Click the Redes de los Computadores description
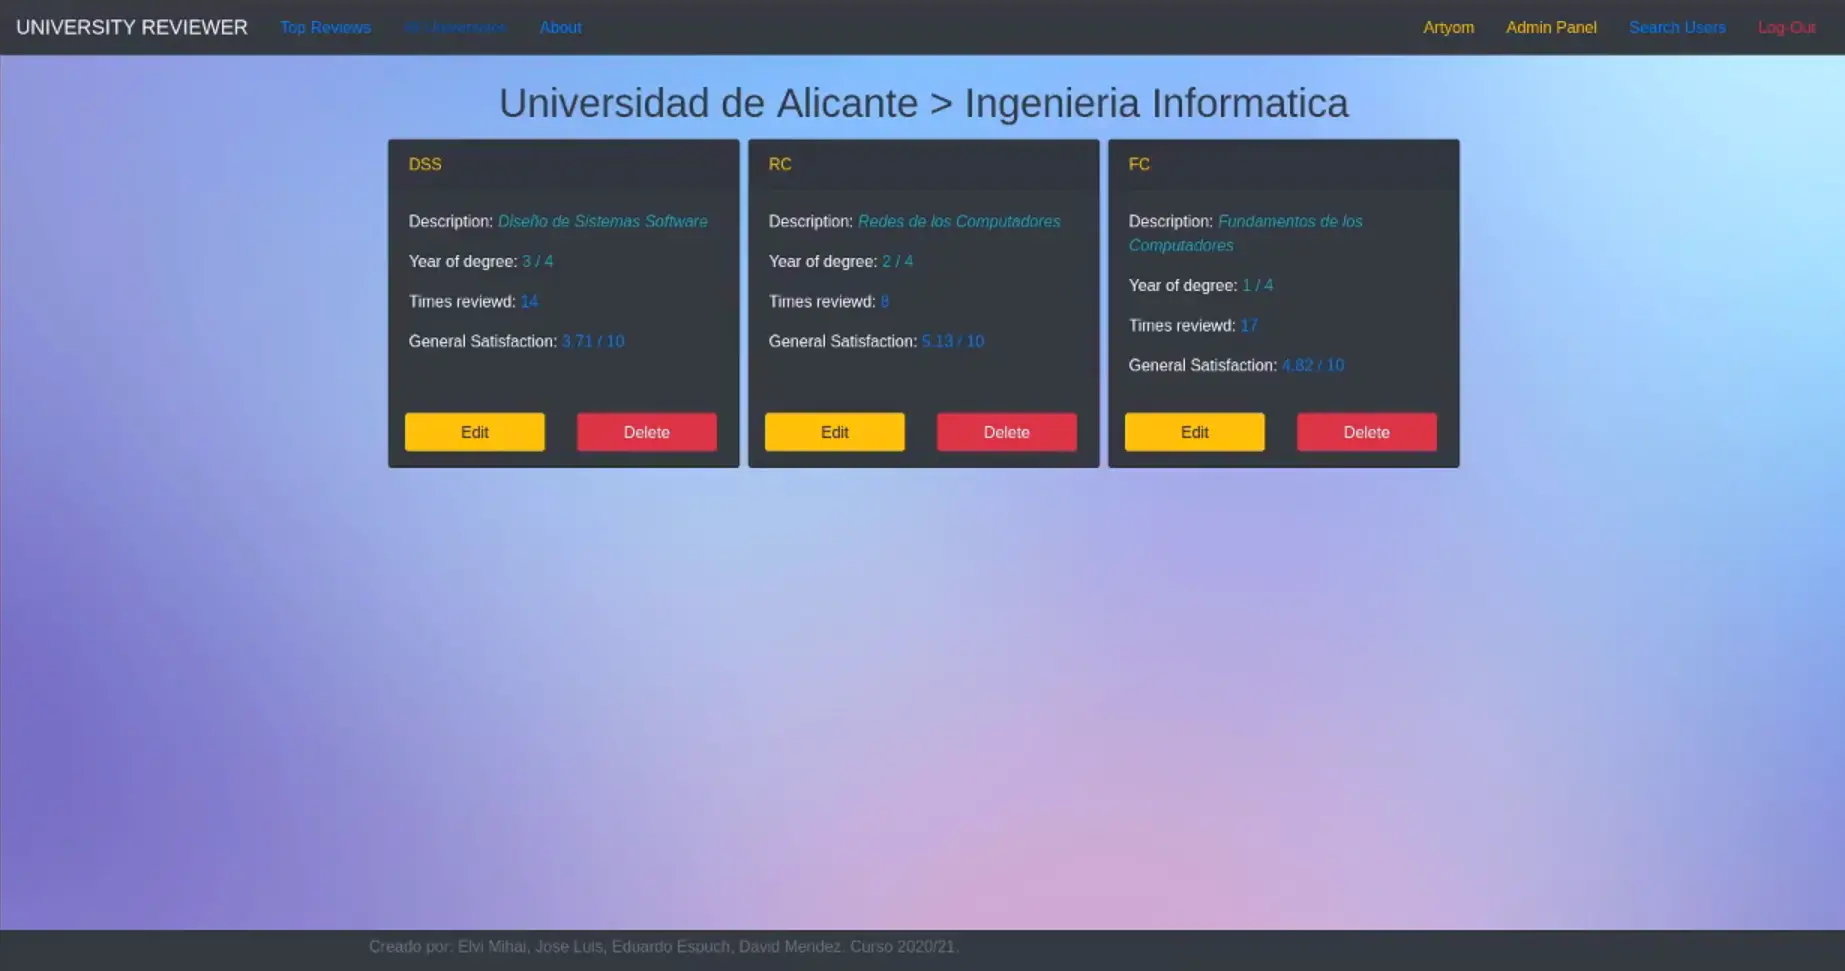The width and height of the screenshot is (1845, 971). (958, 221)
